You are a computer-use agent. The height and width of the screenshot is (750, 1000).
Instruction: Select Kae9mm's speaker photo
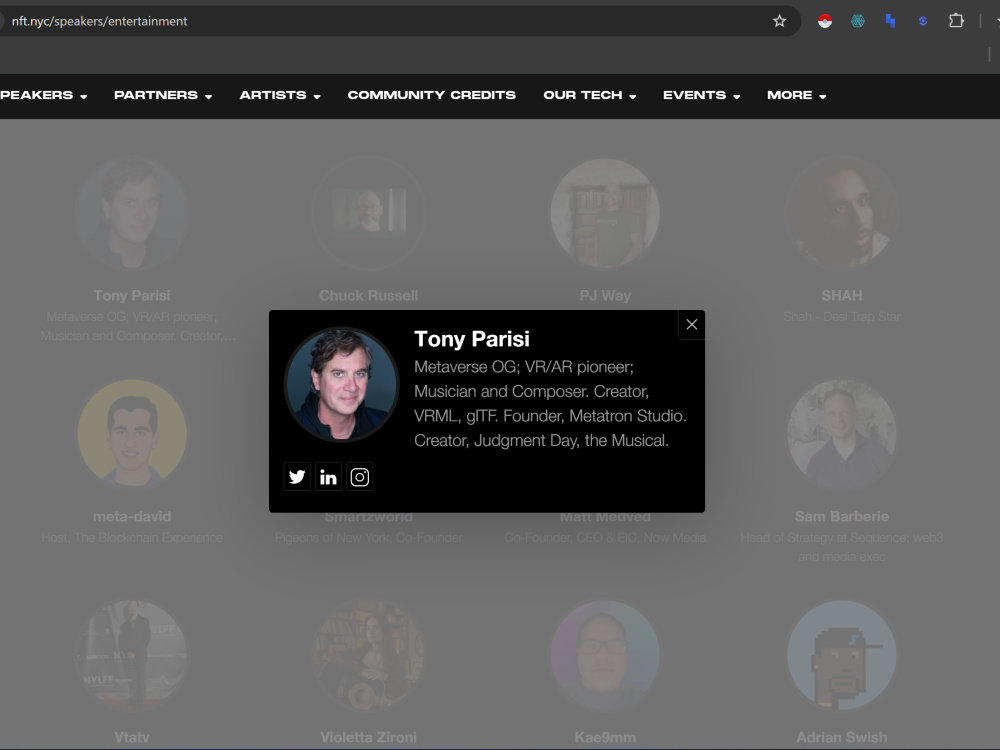click(605, 655)
